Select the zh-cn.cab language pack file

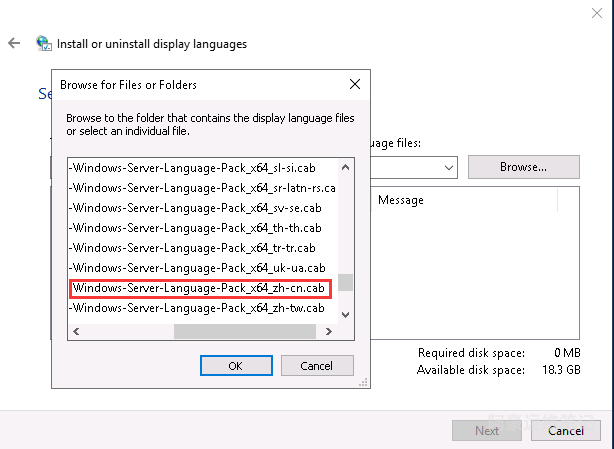[x=198, y=288]
